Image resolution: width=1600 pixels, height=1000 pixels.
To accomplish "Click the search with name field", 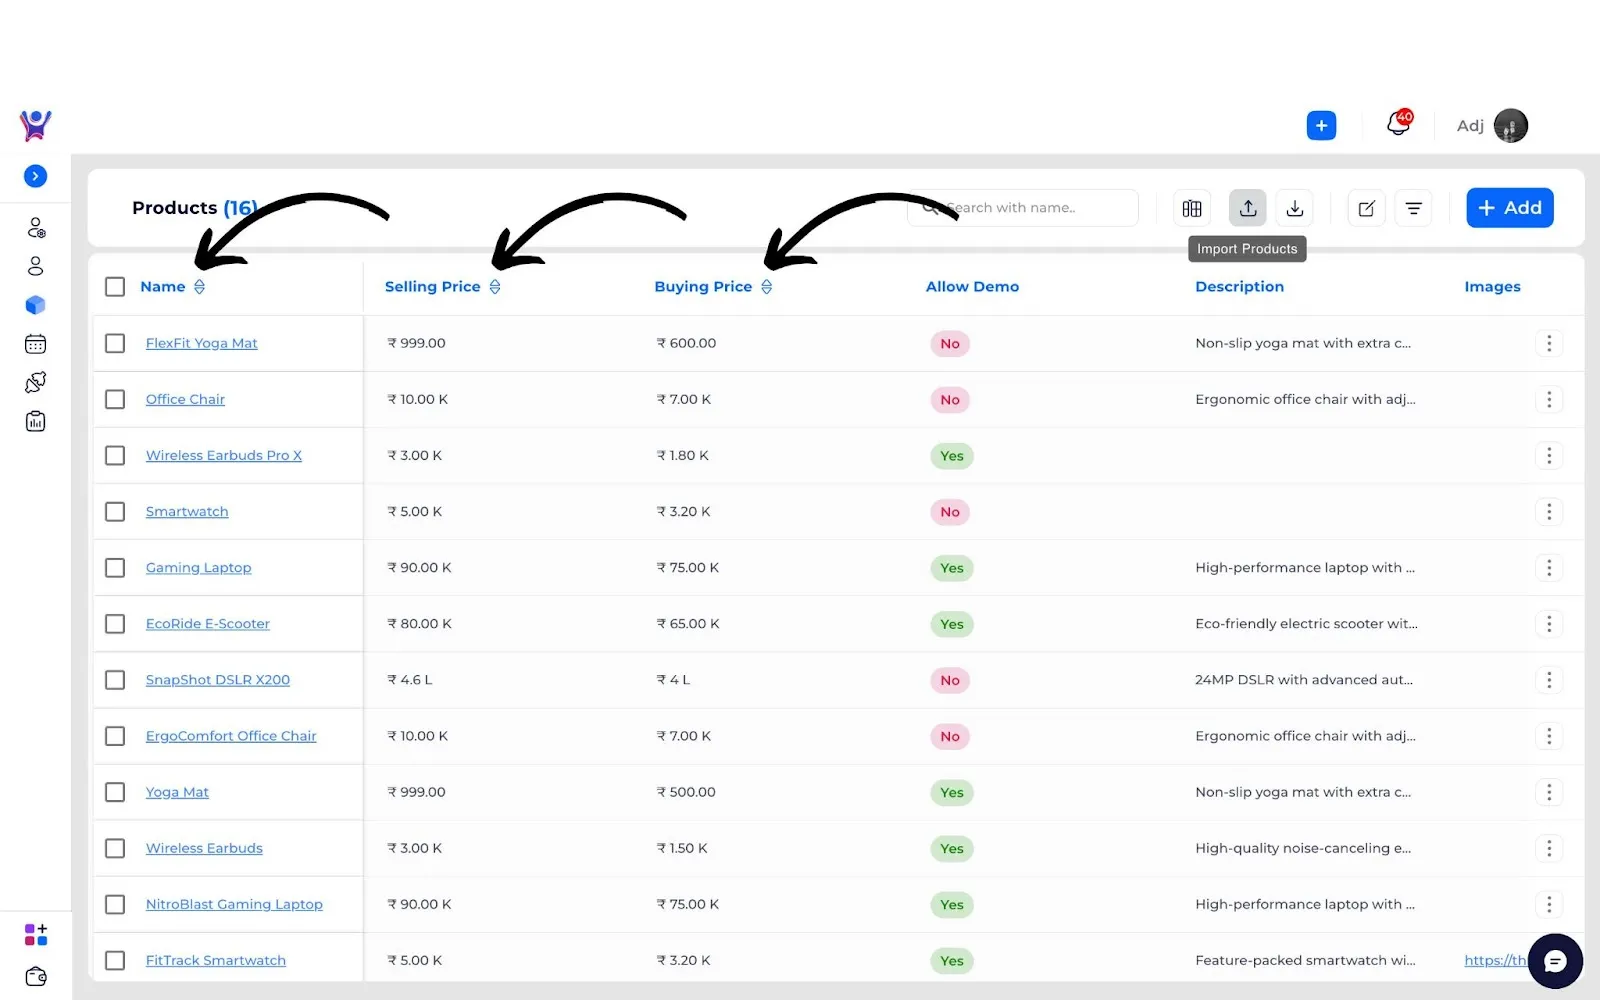I will point(1023,208).
